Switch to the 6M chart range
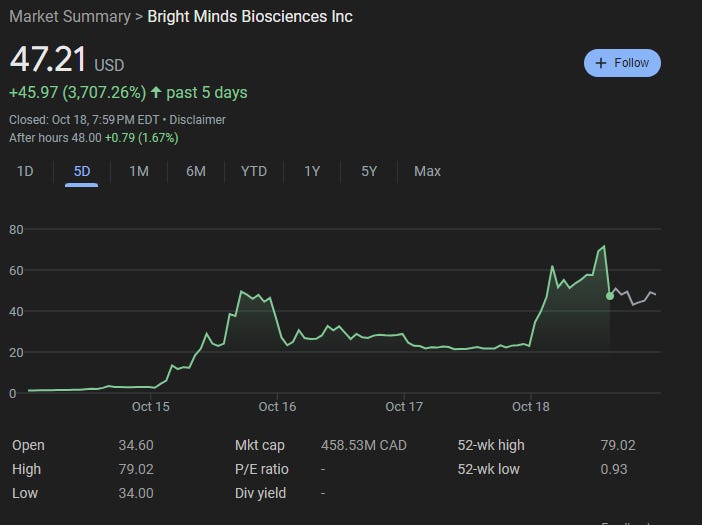This screenshot has width=702, height=525. coord(196,171)
